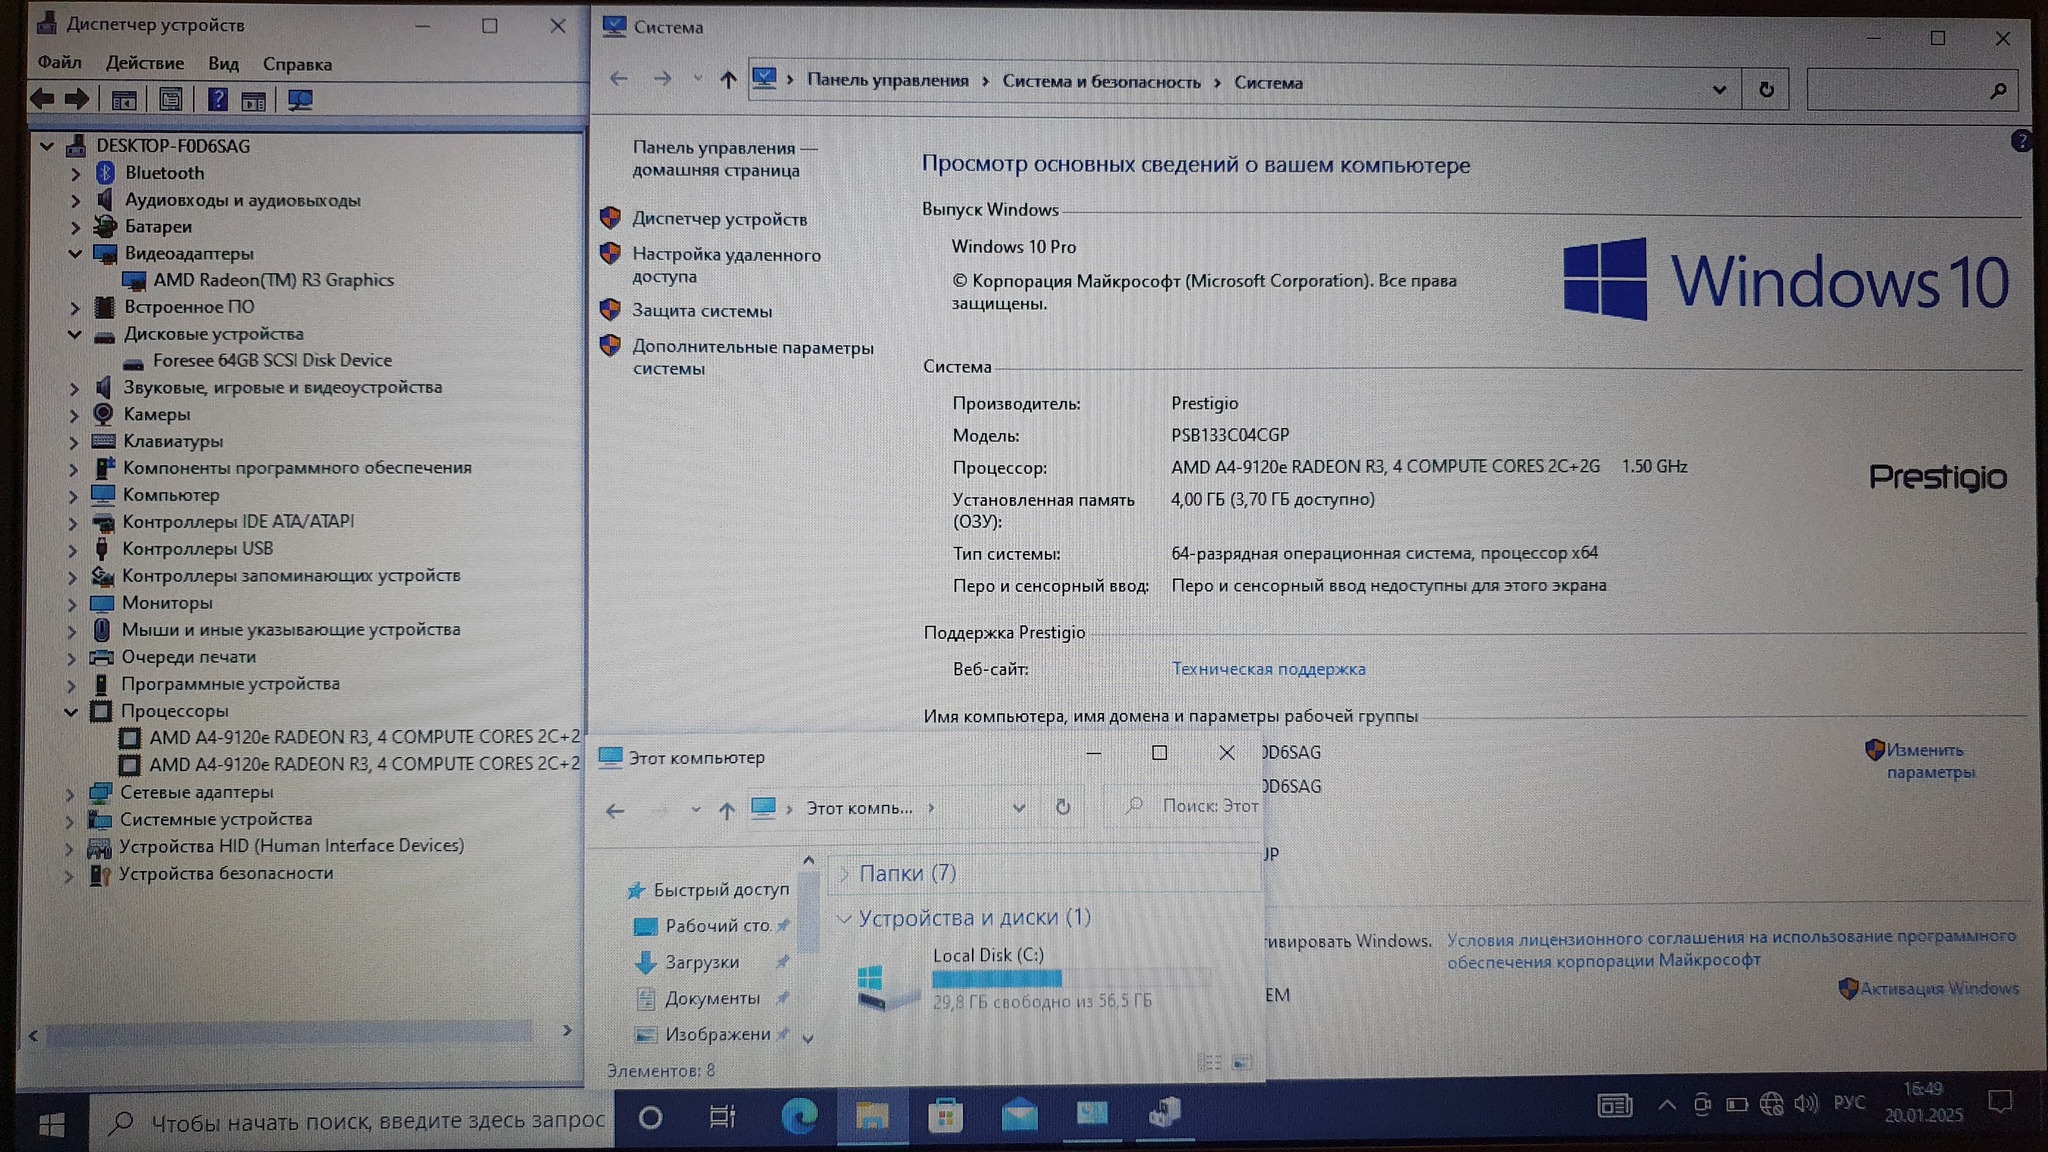Click the scan for hardware changes toolbar icon

point(300,100)
